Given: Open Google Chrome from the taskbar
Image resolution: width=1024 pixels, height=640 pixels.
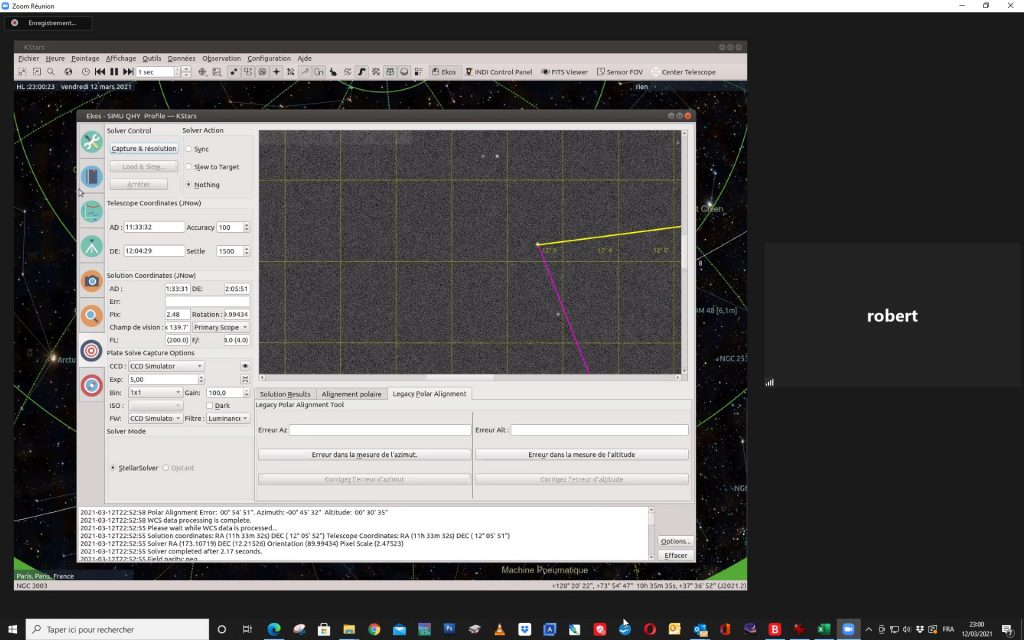Looking at the screenshot, I should 374,629.
